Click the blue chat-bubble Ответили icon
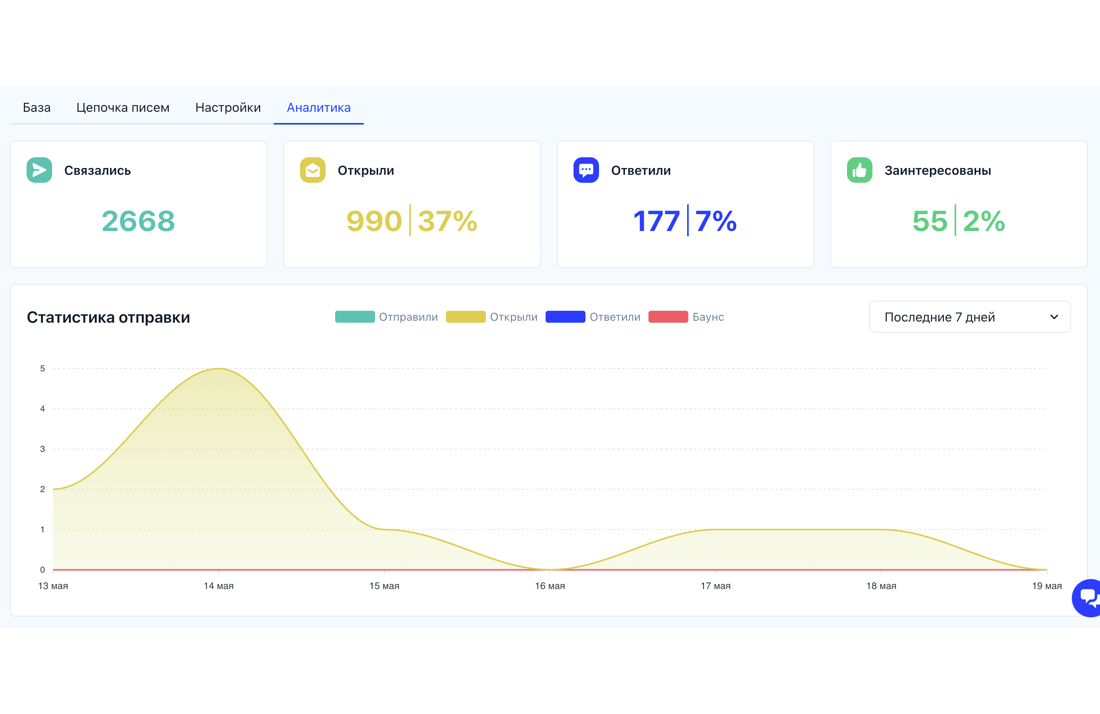 (x=586, y=170)
